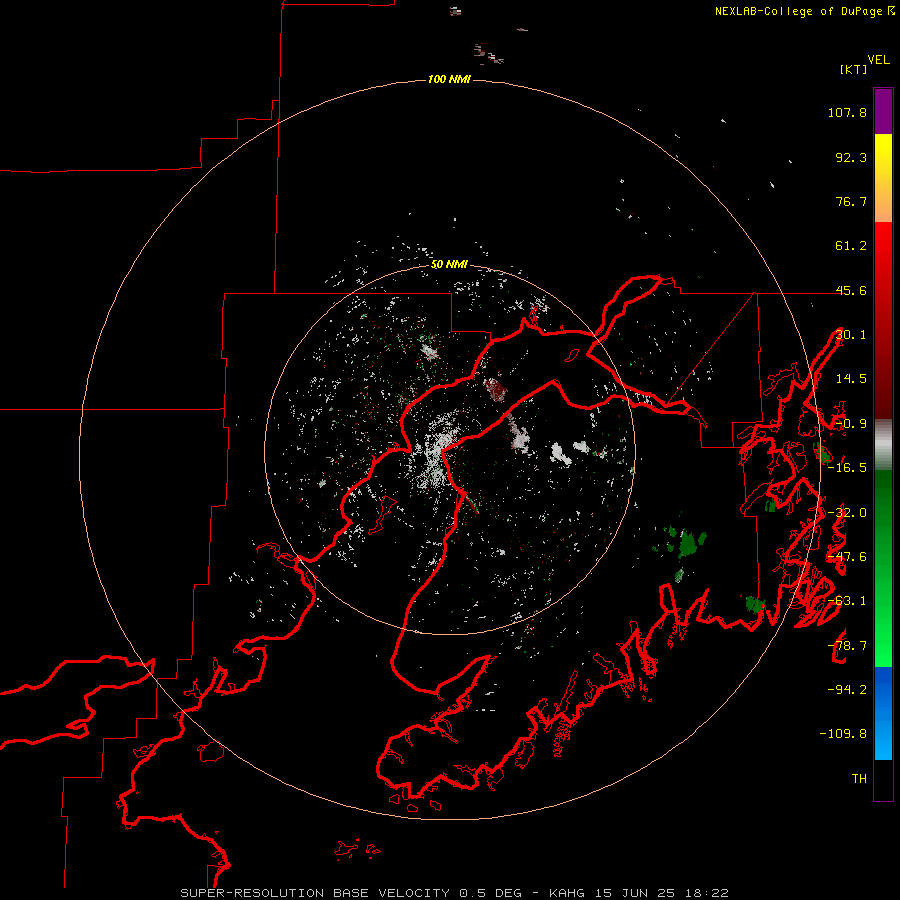Click the 61.2 legend value
The width and height of the screenshot is (900, 900).
click(x=851, y=246)
